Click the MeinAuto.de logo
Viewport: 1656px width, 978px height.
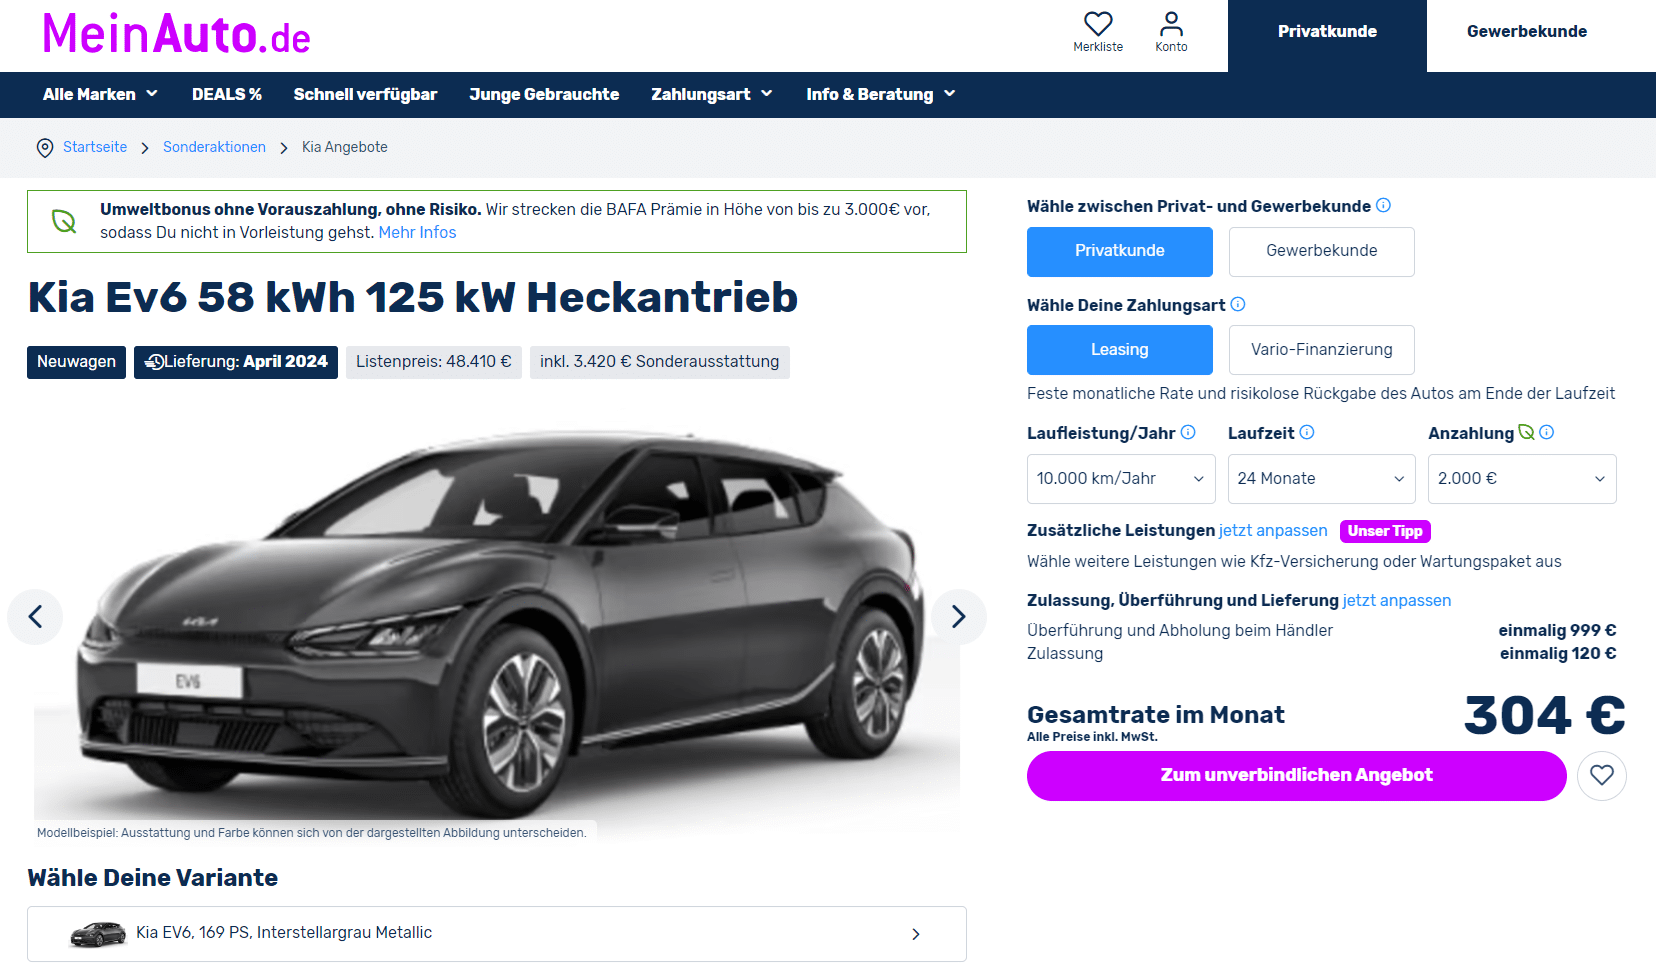point(176,34)
